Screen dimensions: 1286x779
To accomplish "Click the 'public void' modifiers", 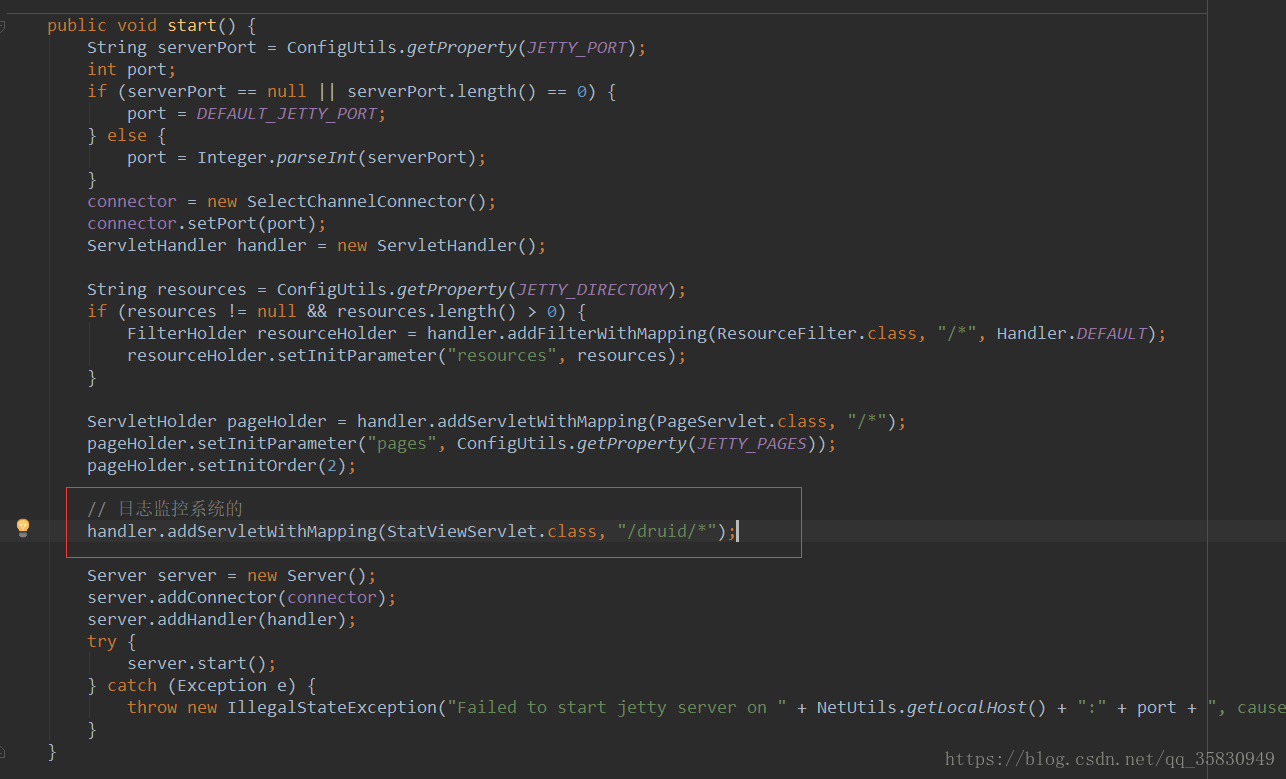I will coord(102,25).
